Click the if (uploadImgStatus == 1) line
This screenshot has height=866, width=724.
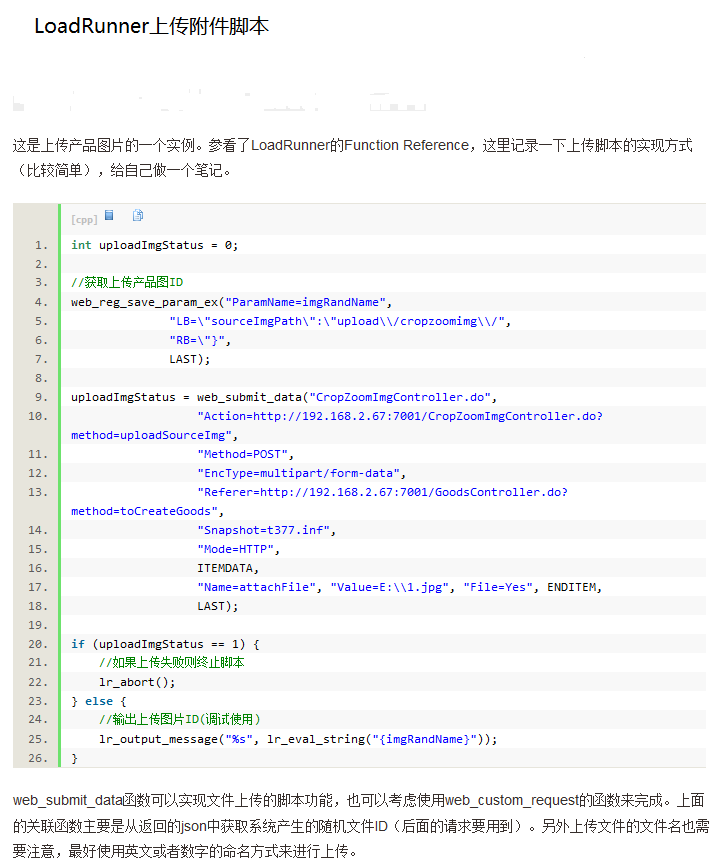pyautogui.click(x=165, y=644)
